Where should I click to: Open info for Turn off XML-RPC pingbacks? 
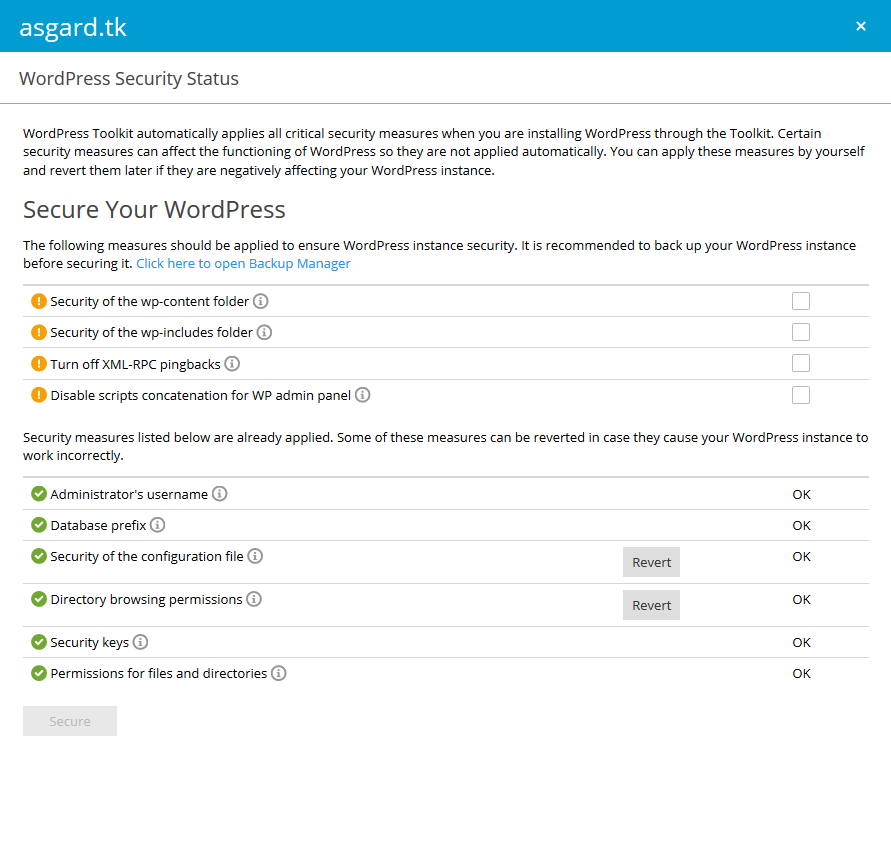point(232,364)
